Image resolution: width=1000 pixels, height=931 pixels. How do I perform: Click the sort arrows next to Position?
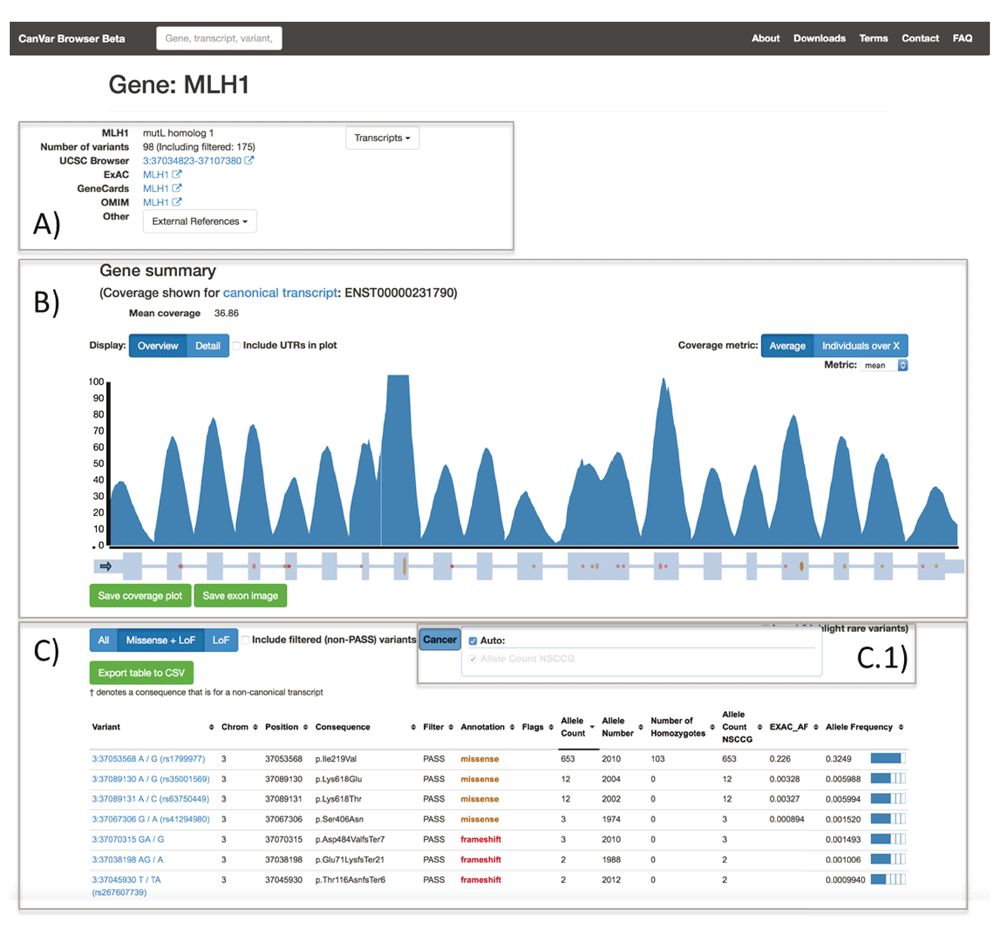point(305,727)
